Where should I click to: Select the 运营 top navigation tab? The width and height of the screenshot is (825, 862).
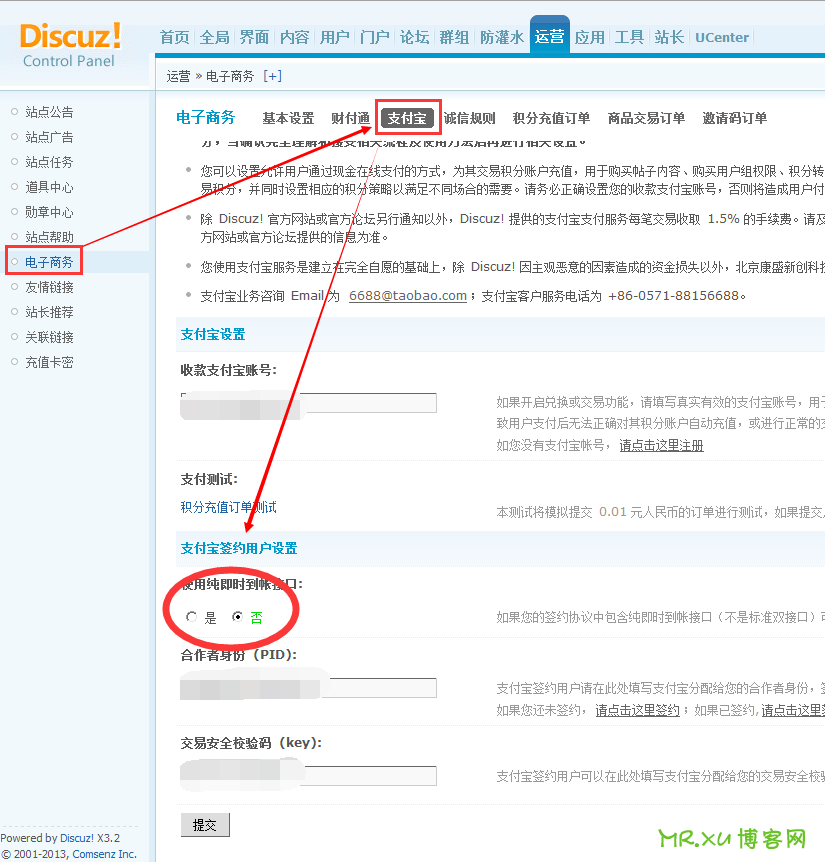pyautogui.click(x=550, y=36)
